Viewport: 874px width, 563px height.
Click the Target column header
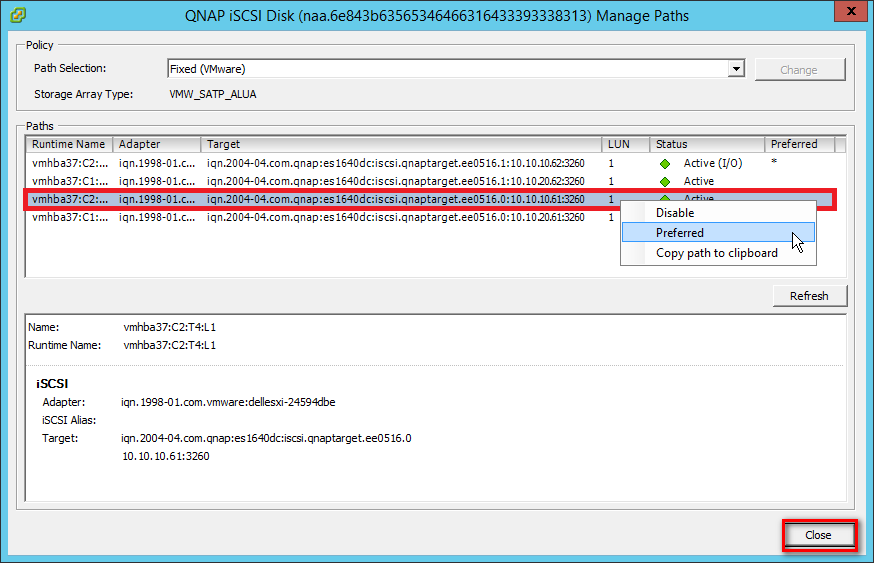(400, 144)
